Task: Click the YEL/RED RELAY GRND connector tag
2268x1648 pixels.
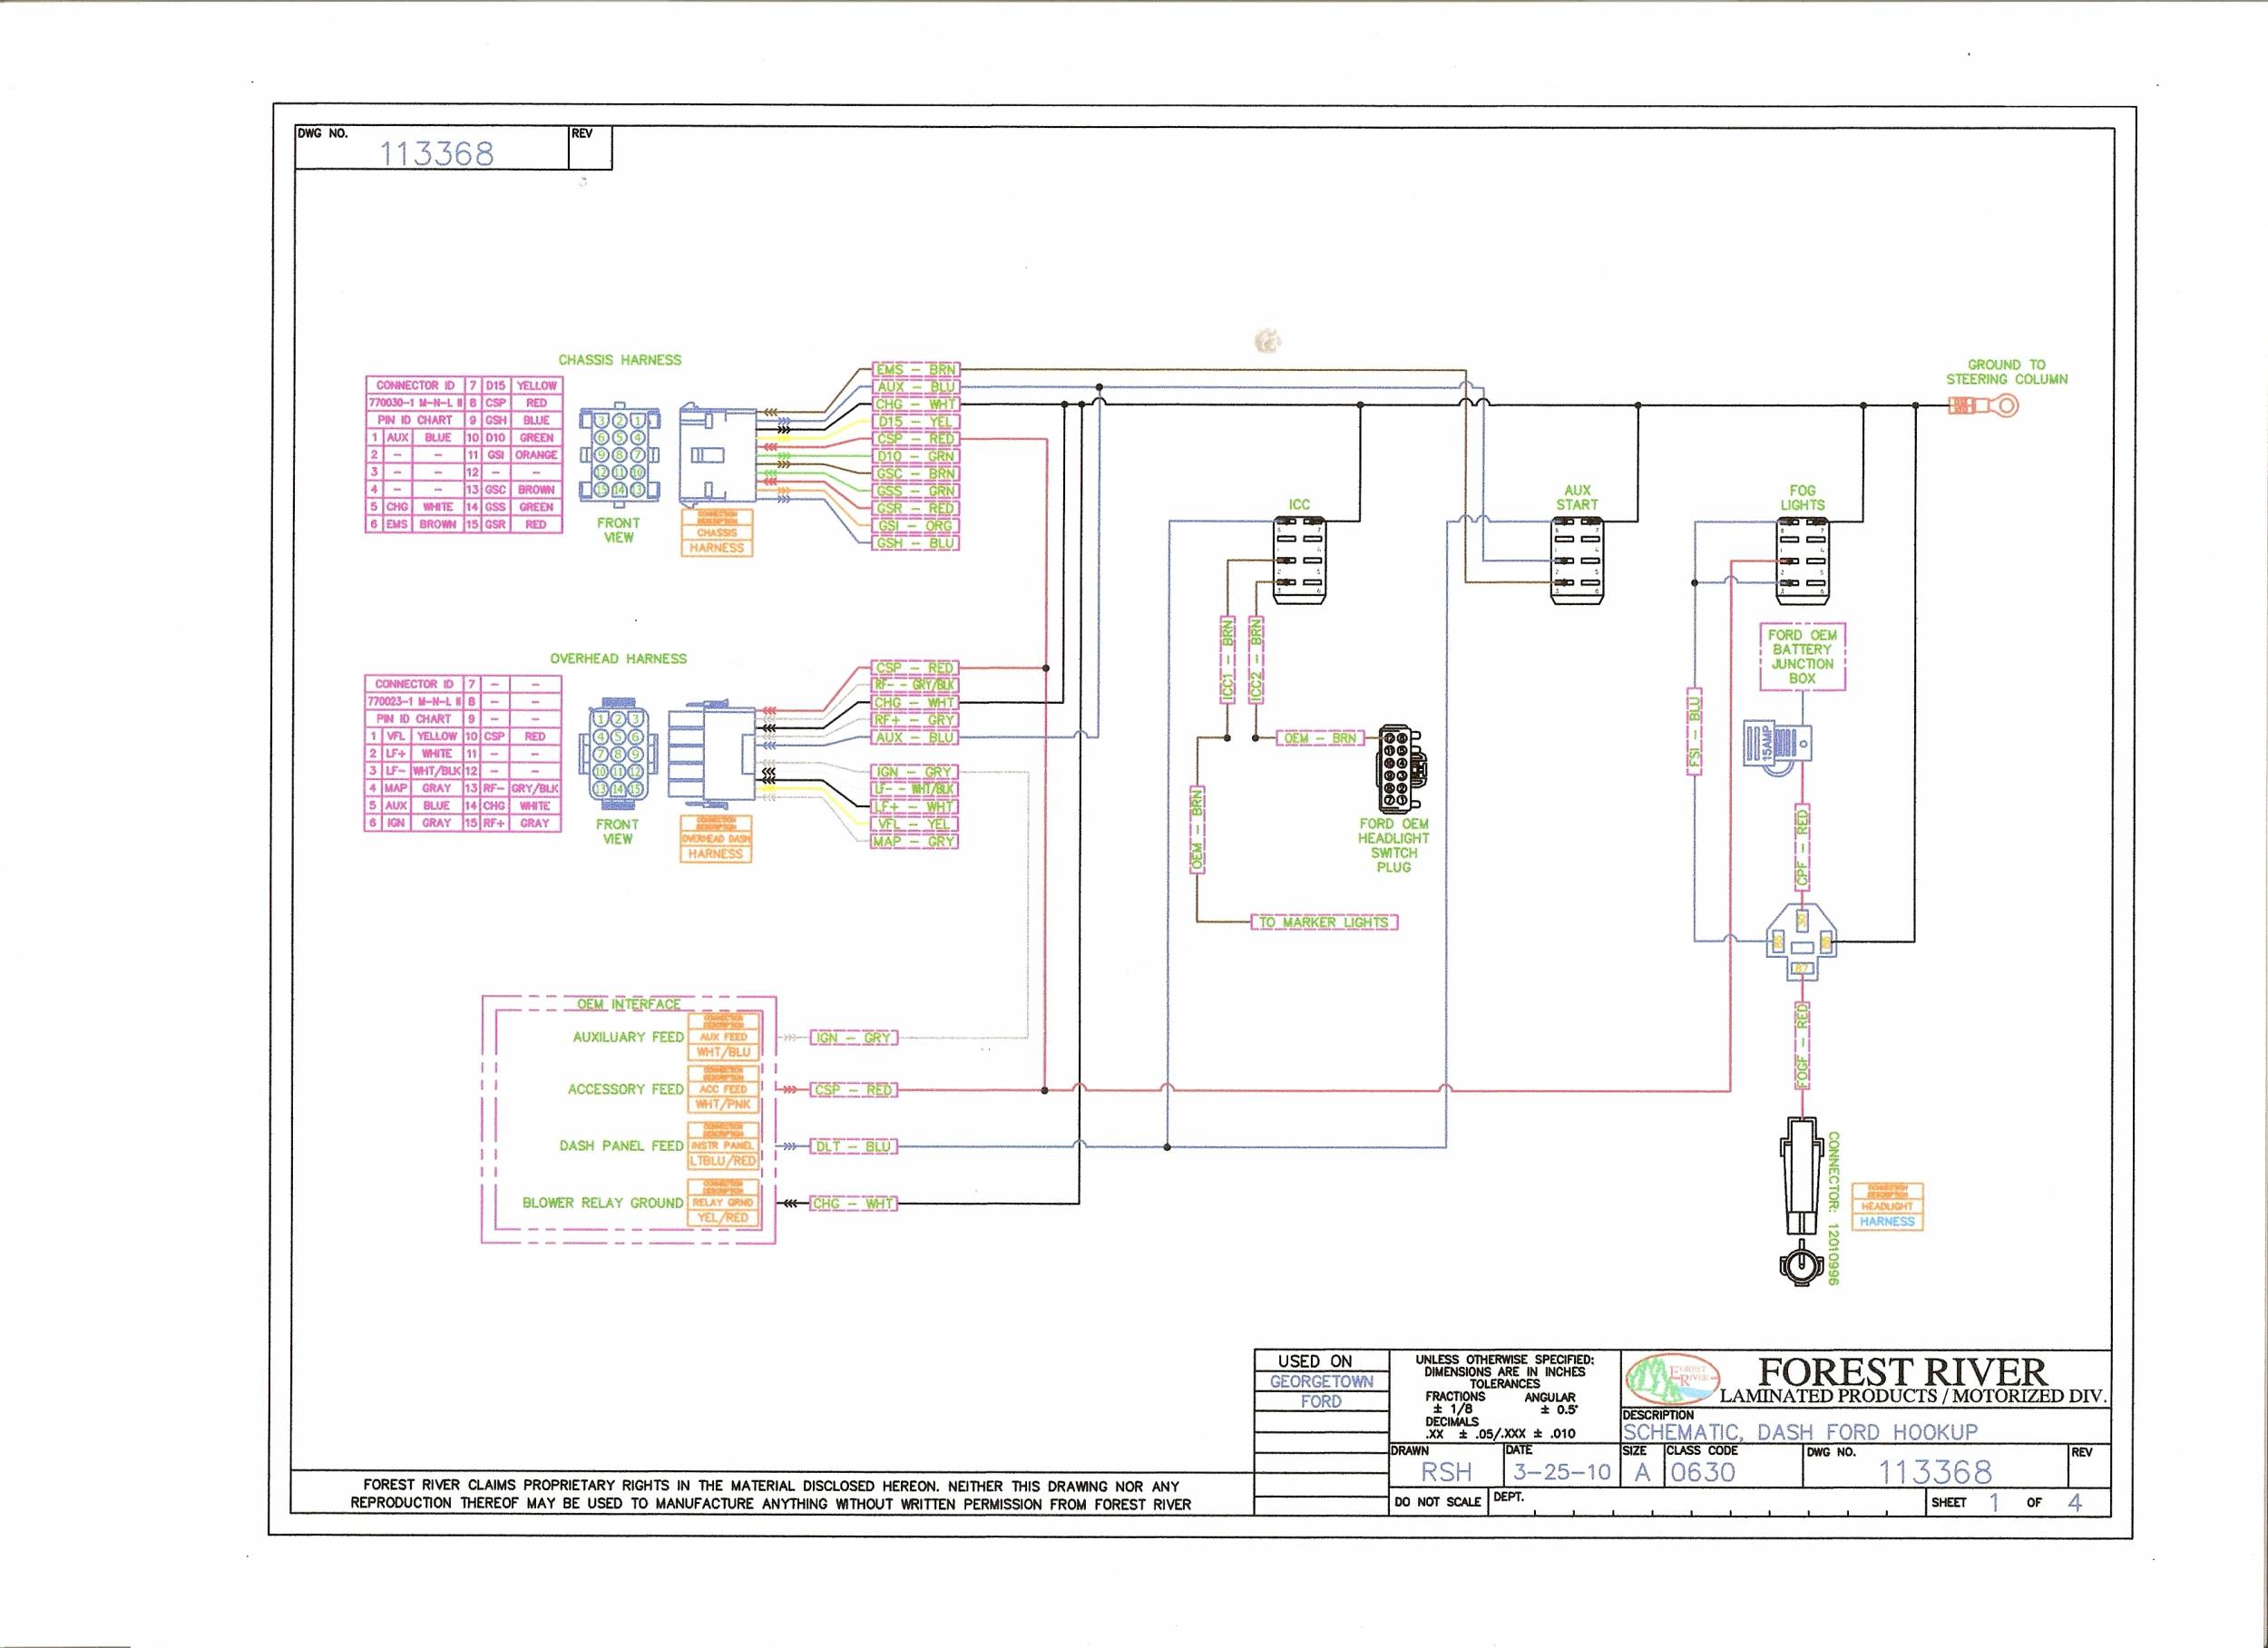Action: pos(724,1202)
